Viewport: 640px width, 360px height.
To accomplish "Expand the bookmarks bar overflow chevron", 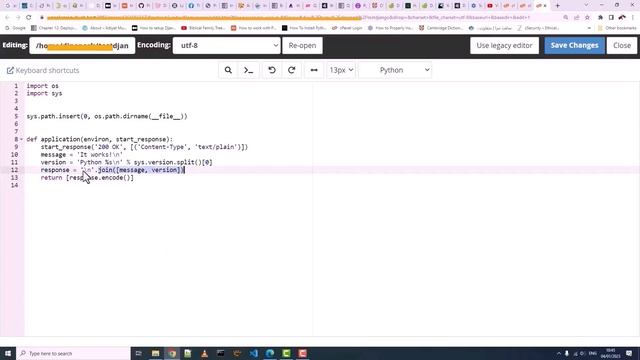I will click(589, 28).
